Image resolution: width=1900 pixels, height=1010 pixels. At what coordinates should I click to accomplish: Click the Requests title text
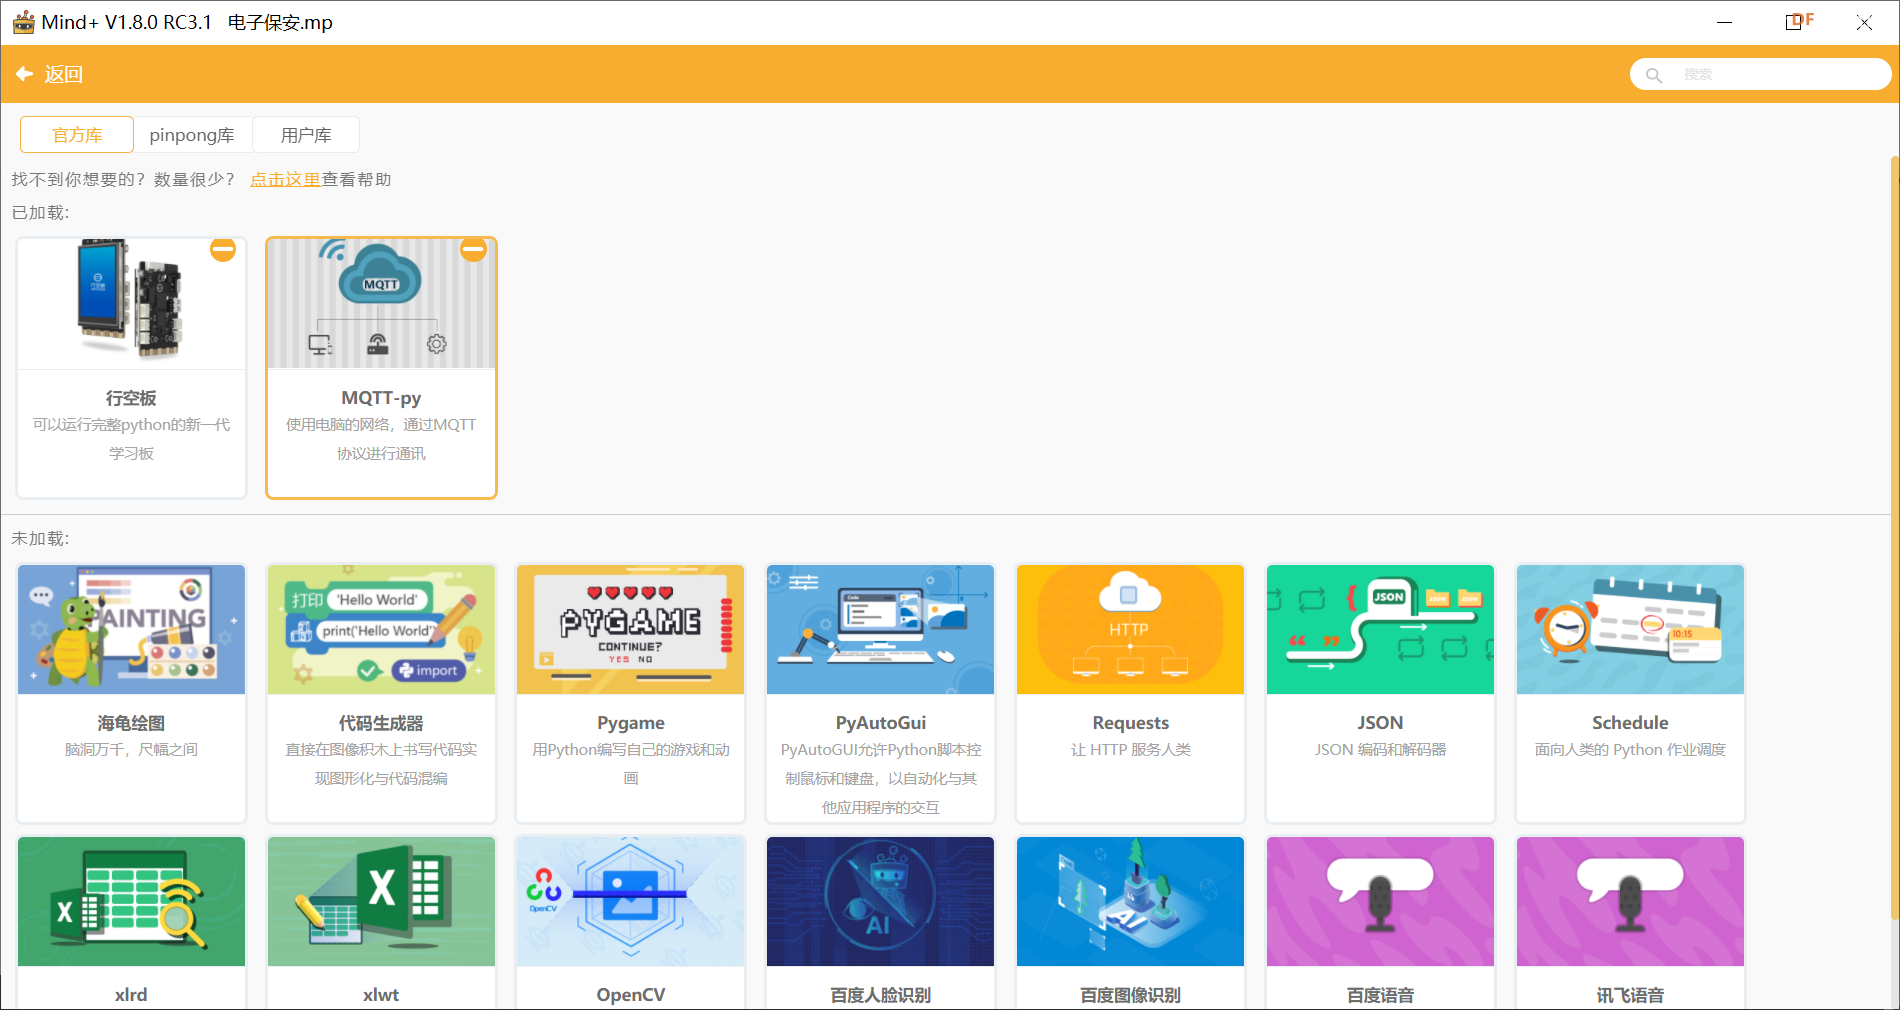click(x=1130, y=723)
